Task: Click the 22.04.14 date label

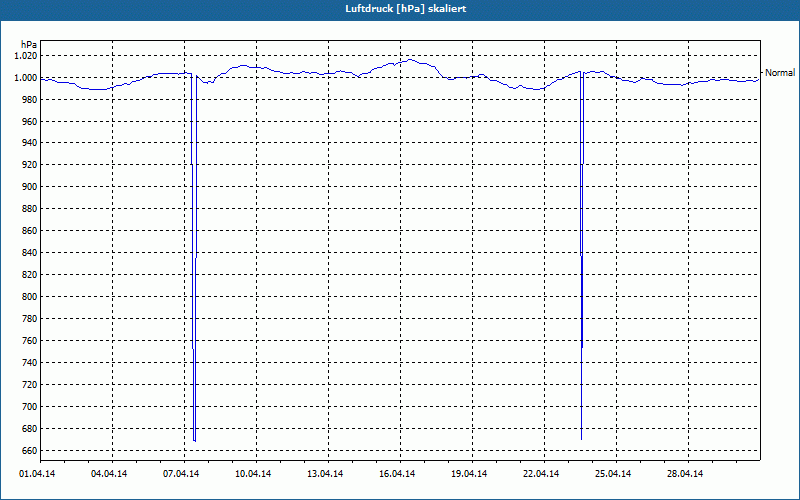Action: click(x=541, y=474)
